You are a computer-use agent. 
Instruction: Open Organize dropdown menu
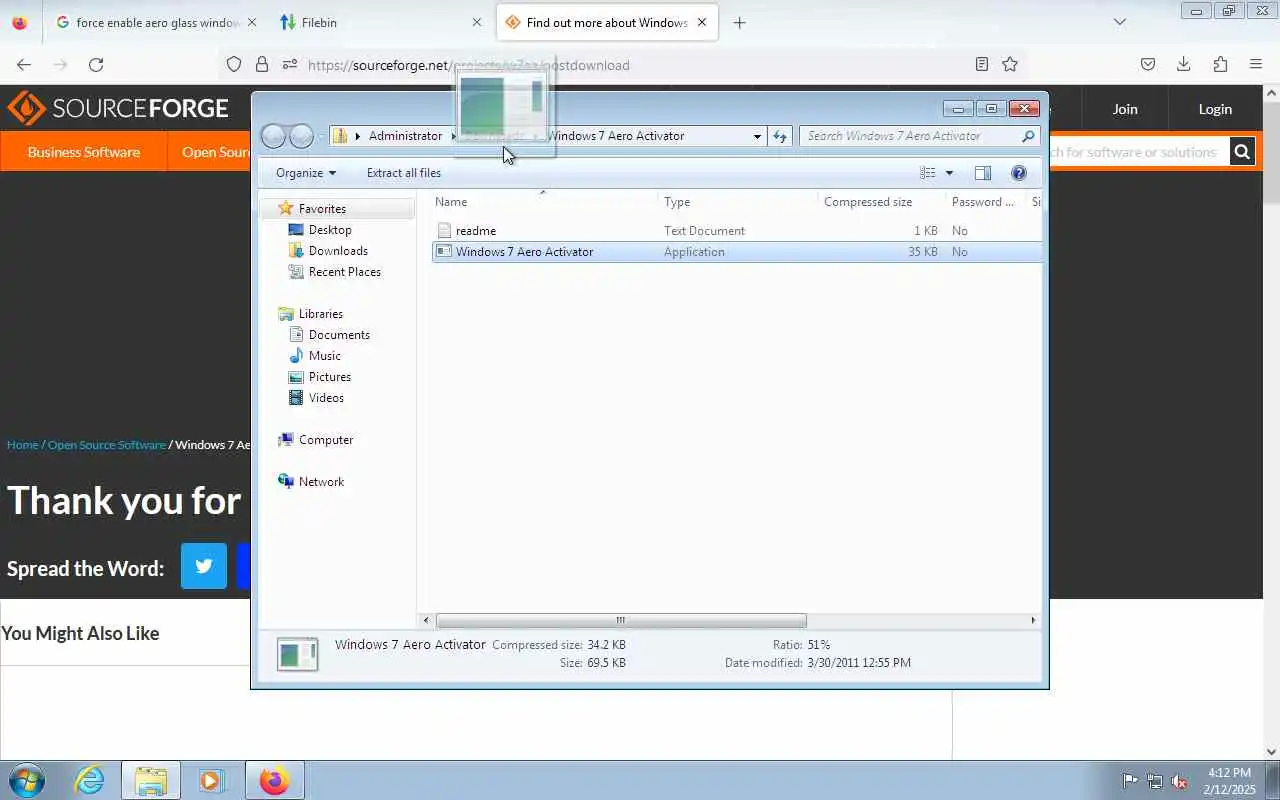(x=306, y=173)
